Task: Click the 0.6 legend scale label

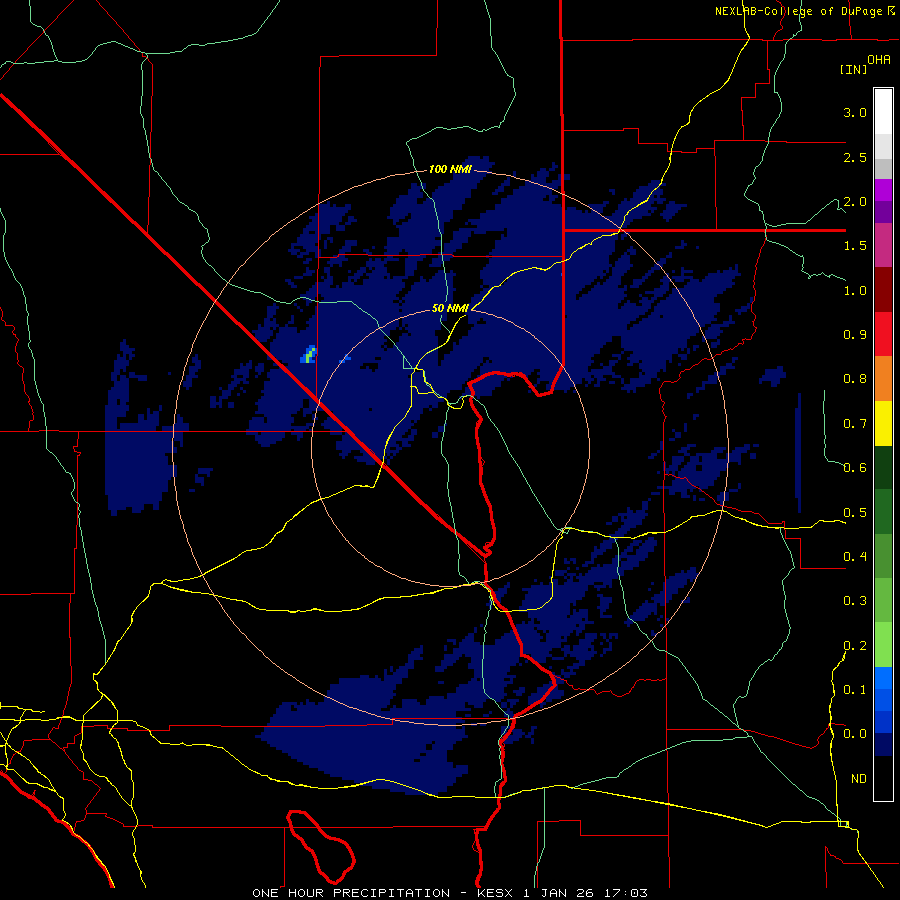Action: point(855,468)
